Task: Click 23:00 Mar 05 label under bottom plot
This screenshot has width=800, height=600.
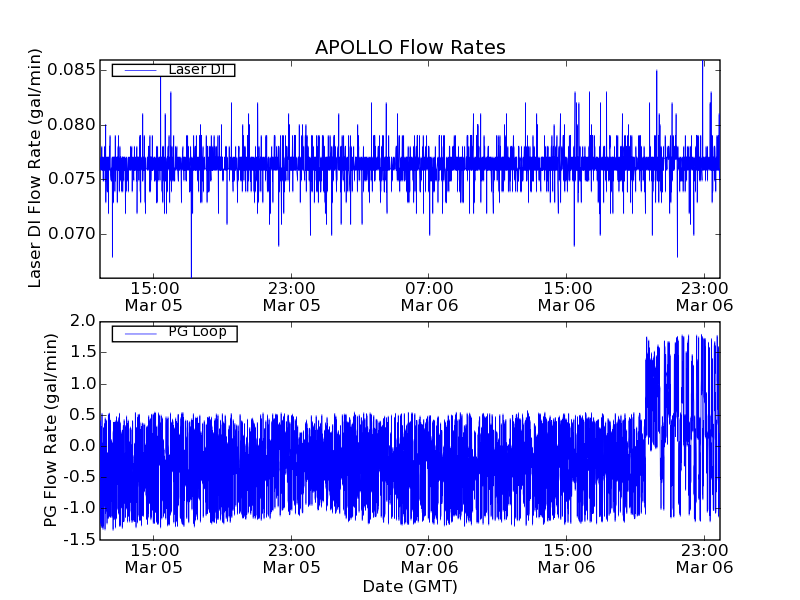Action: [x=291, y=559]
